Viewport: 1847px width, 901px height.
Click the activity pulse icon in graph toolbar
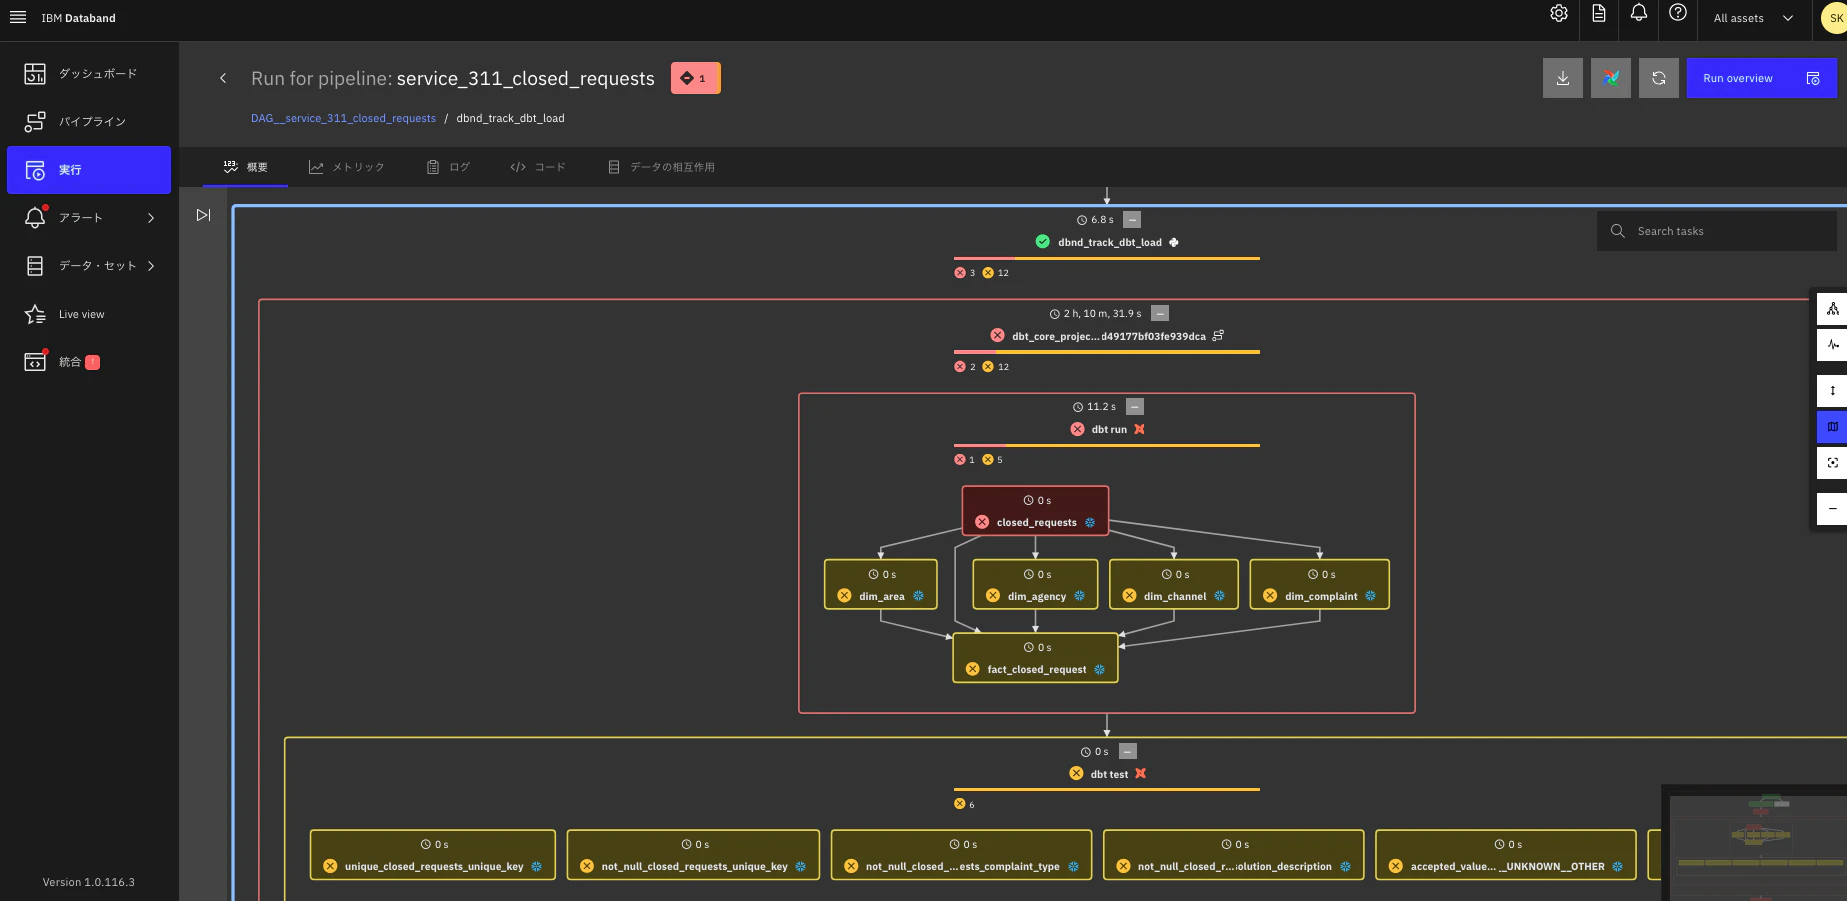click(x=1832, y=345)
